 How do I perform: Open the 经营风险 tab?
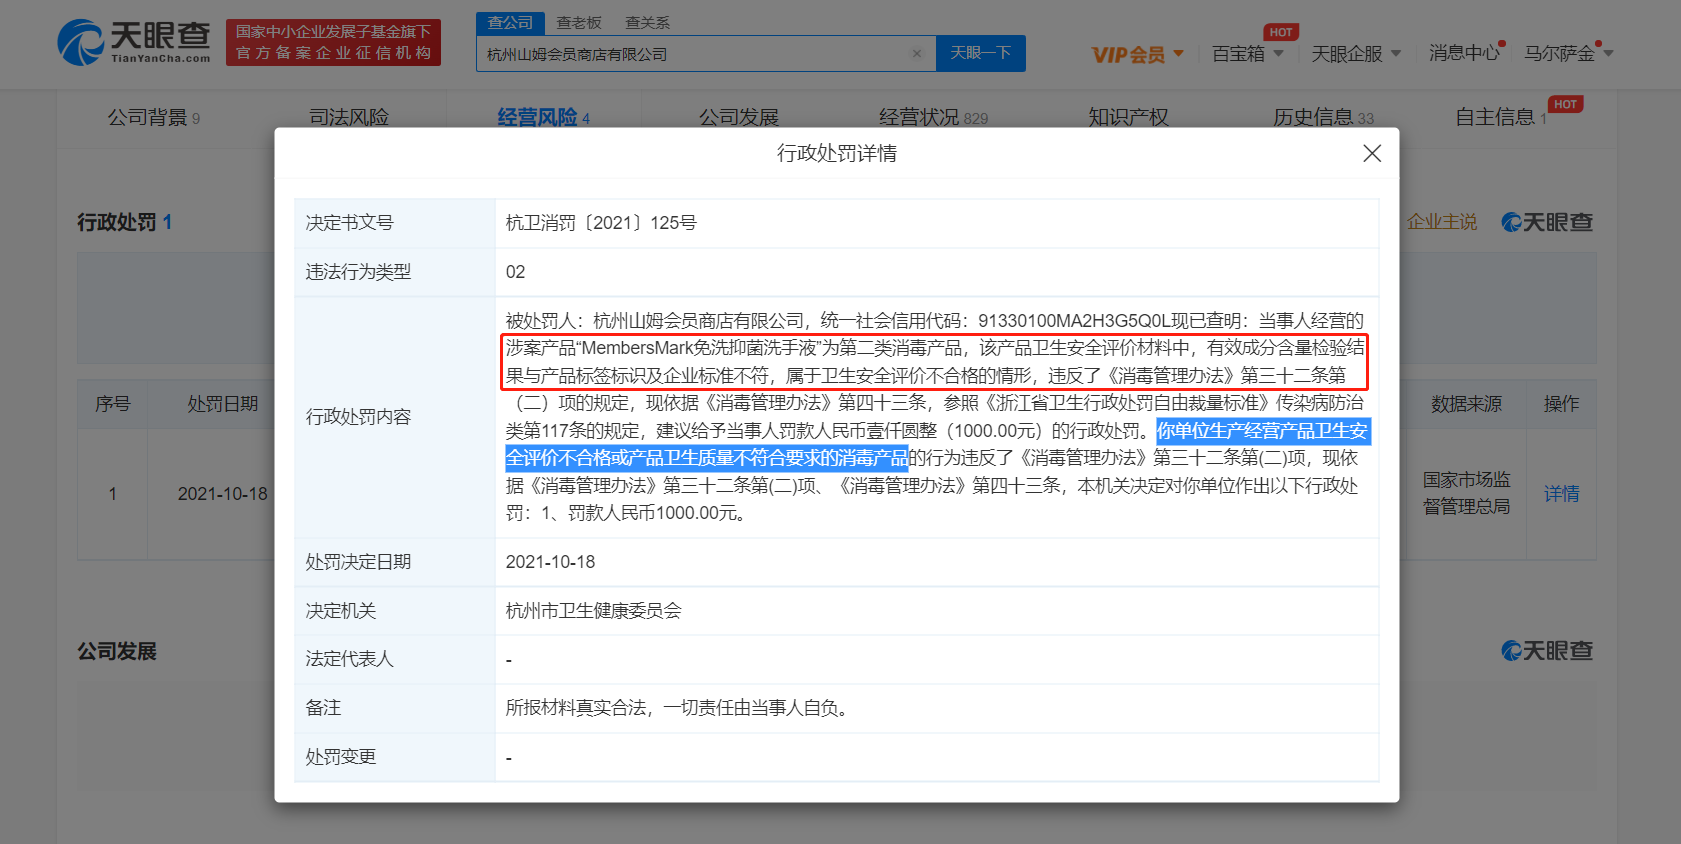pos(544,118)
